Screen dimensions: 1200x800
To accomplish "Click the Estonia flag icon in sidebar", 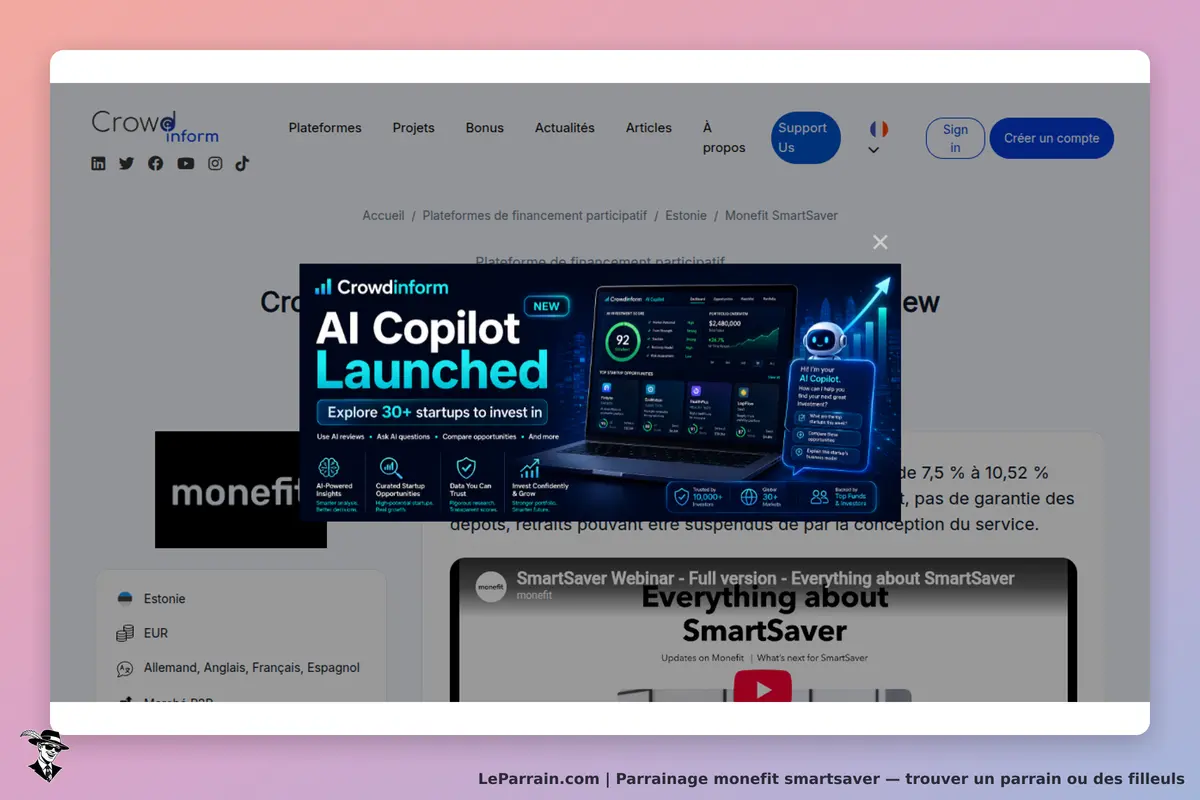I will click(125, 599).
